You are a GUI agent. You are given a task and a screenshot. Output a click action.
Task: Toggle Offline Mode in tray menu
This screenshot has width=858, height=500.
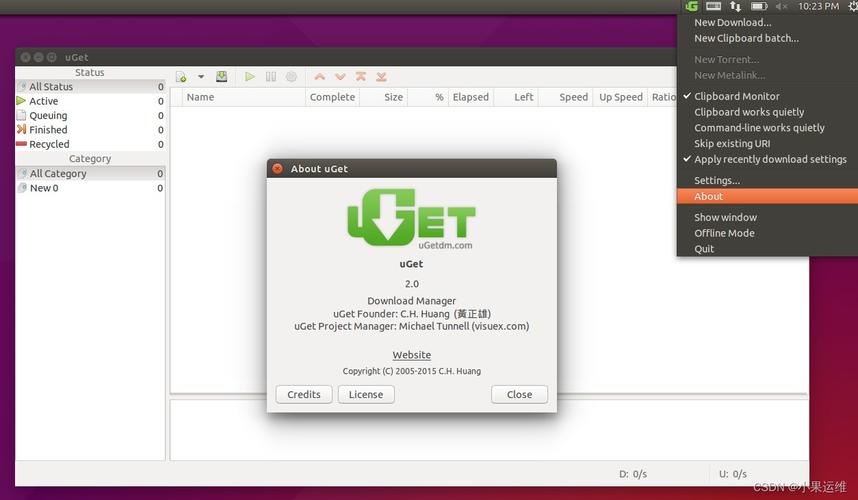767,233
